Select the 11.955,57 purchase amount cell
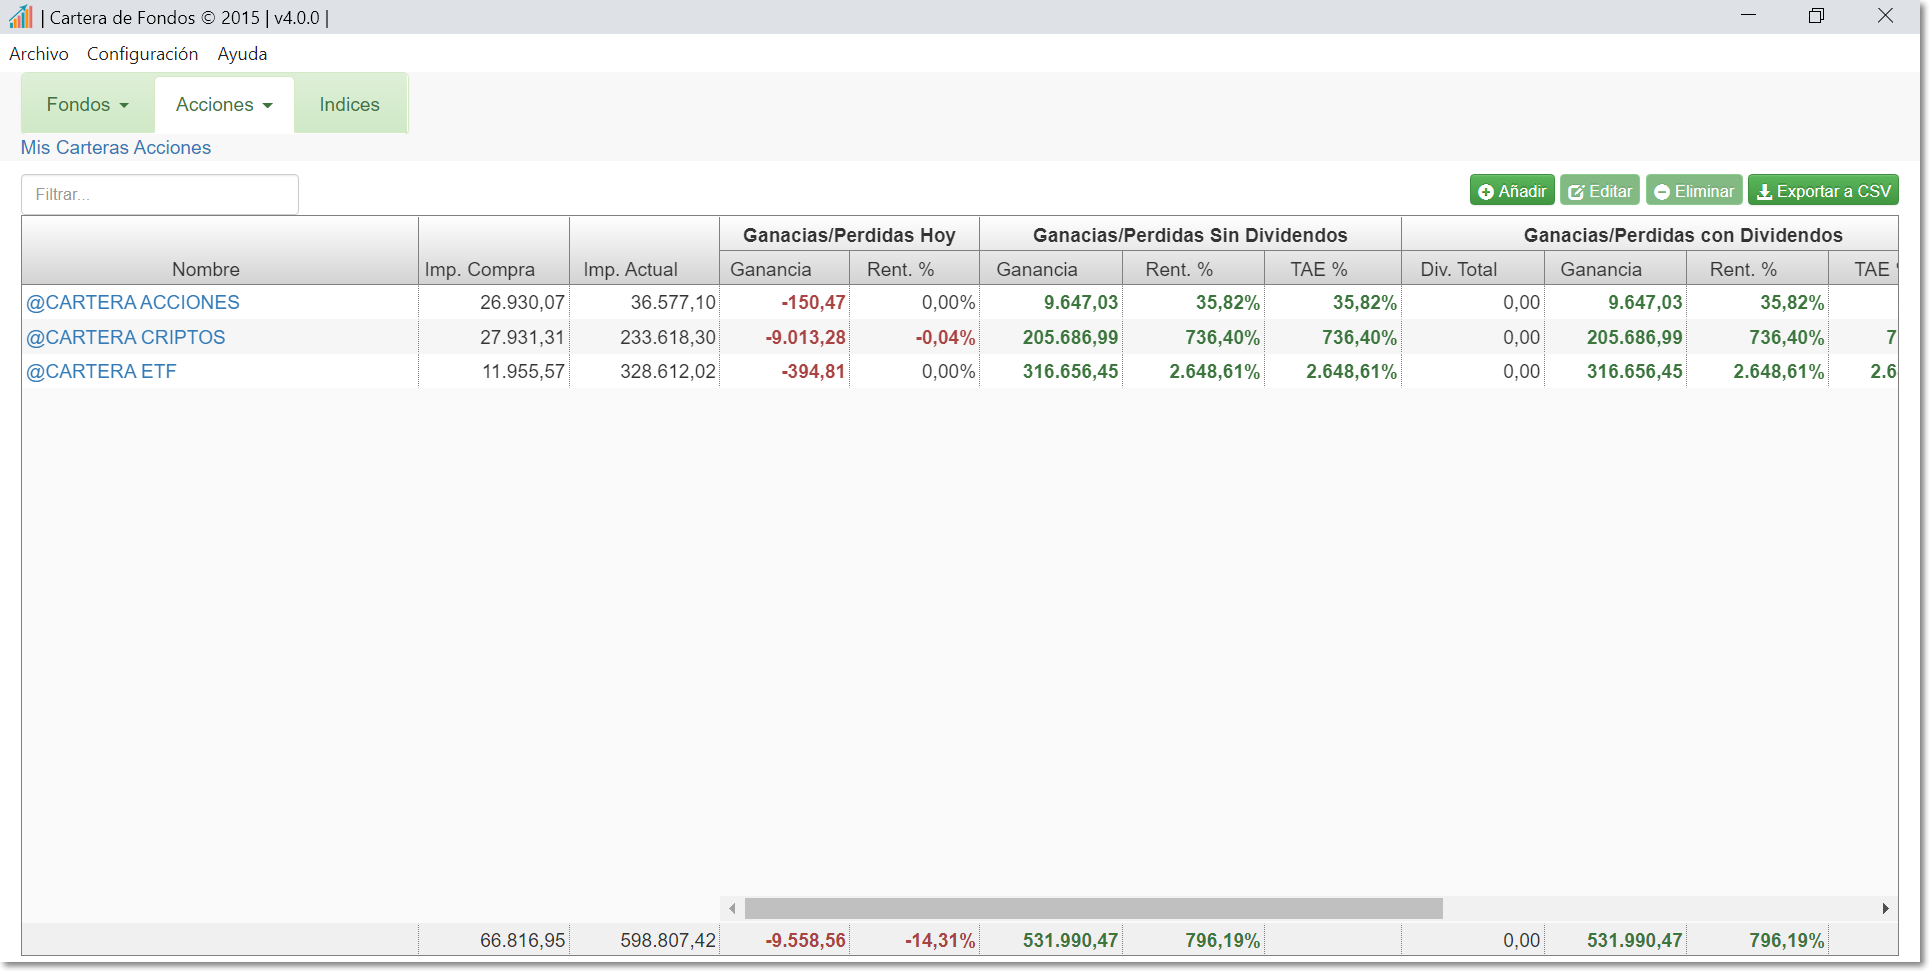Image resolution: width=1929 pixels, height=971 pixels. coord(494,371)
